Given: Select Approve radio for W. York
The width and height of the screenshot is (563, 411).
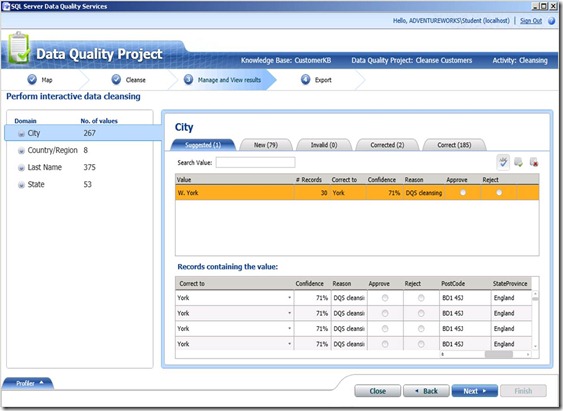Looking at the screenshot, I should (x=463, y=193).
